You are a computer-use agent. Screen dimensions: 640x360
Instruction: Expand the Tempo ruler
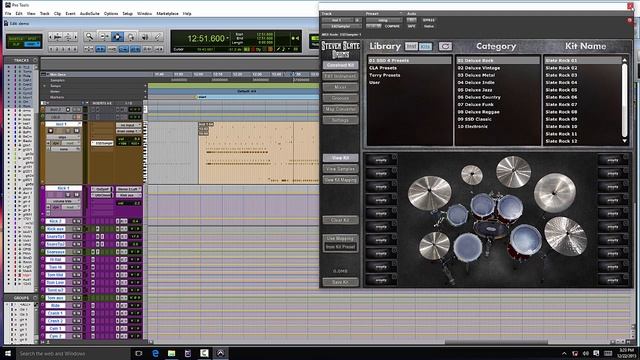44,86
